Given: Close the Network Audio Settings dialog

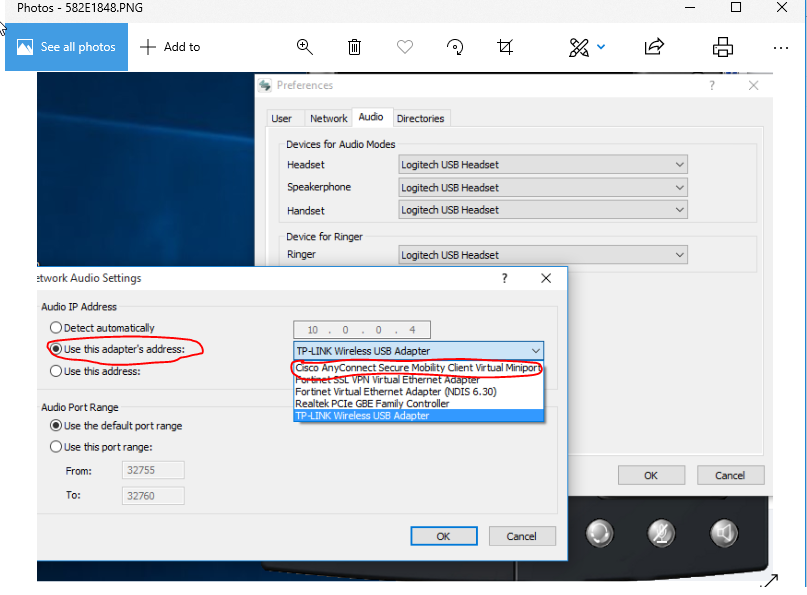Looking at the screenshot, I should 546,278.
